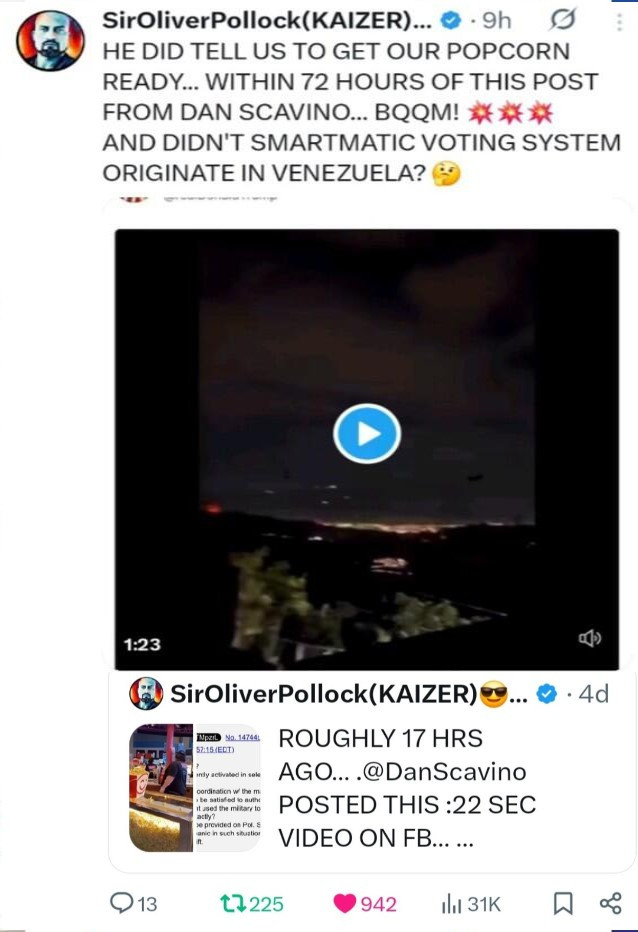Viewport: 638px width, 932px height.
Task: Click the verified badge beside author name
Action: (451, 21)
